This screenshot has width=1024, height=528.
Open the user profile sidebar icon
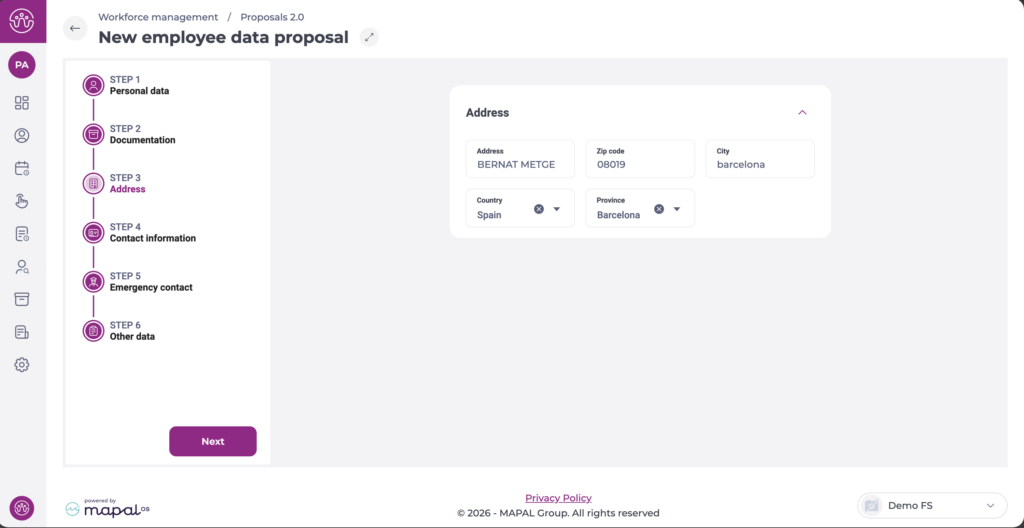pyautogui.click(x=22, y=136)
